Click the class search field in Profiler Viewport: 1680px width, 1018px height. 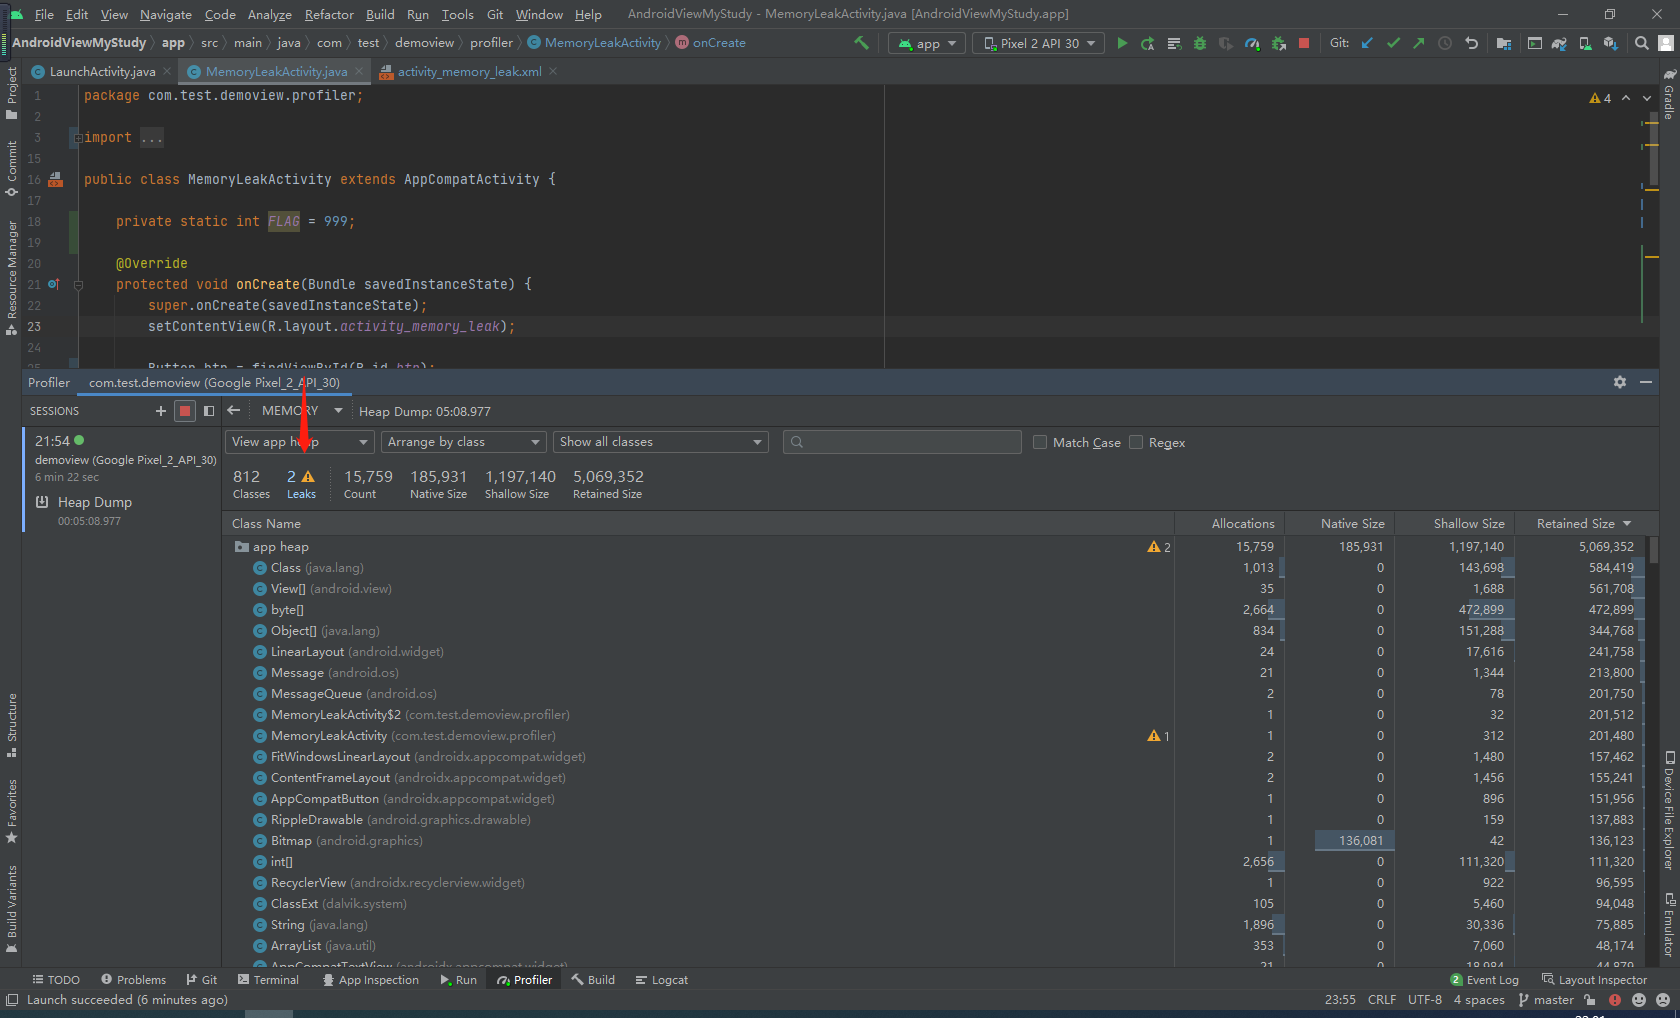[x=901, y=441]
